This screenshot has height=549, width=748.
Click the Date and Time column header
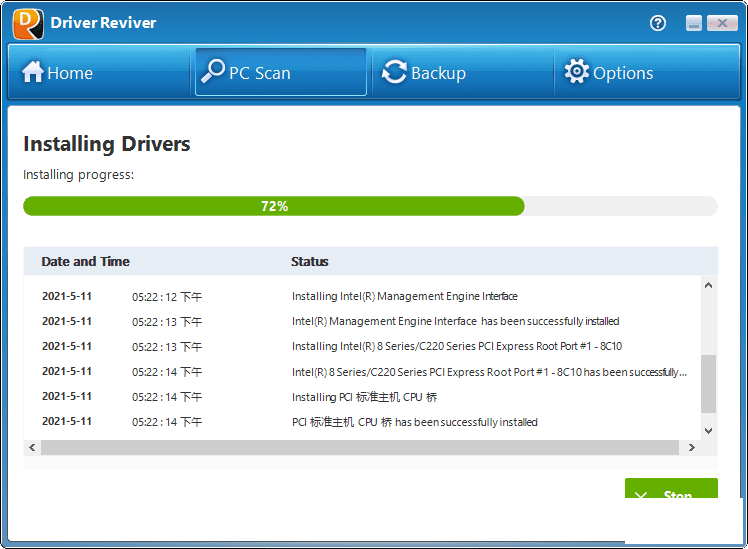tap(85, 261)
